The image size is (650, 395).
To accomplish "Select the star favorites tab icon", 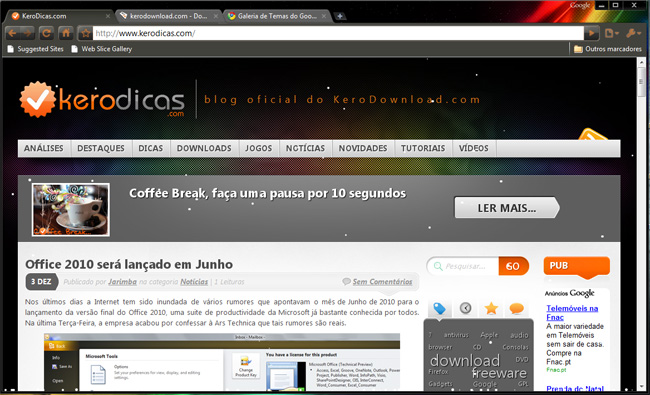I will (x=491, y=308).
